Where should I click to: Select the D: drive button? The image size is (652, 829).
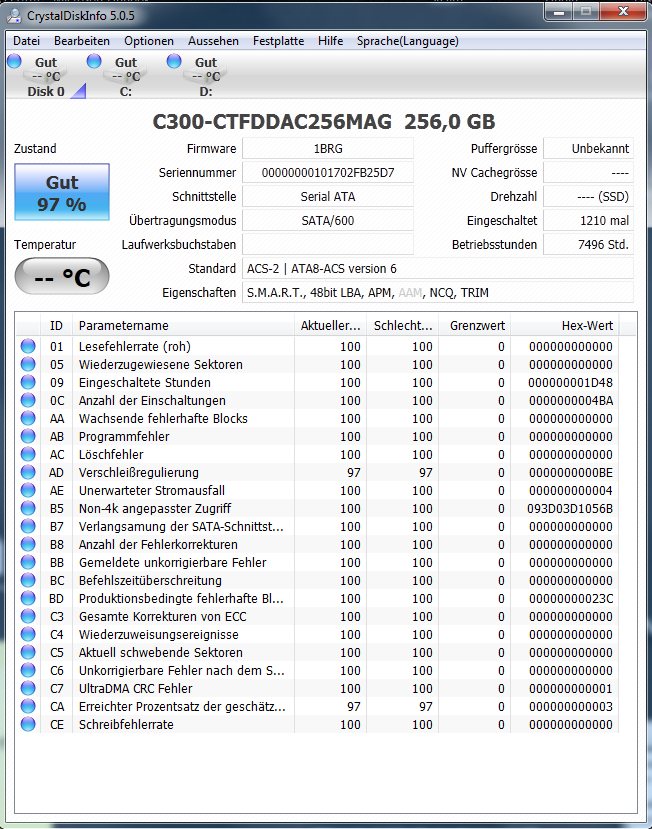(x=206, y=77)
